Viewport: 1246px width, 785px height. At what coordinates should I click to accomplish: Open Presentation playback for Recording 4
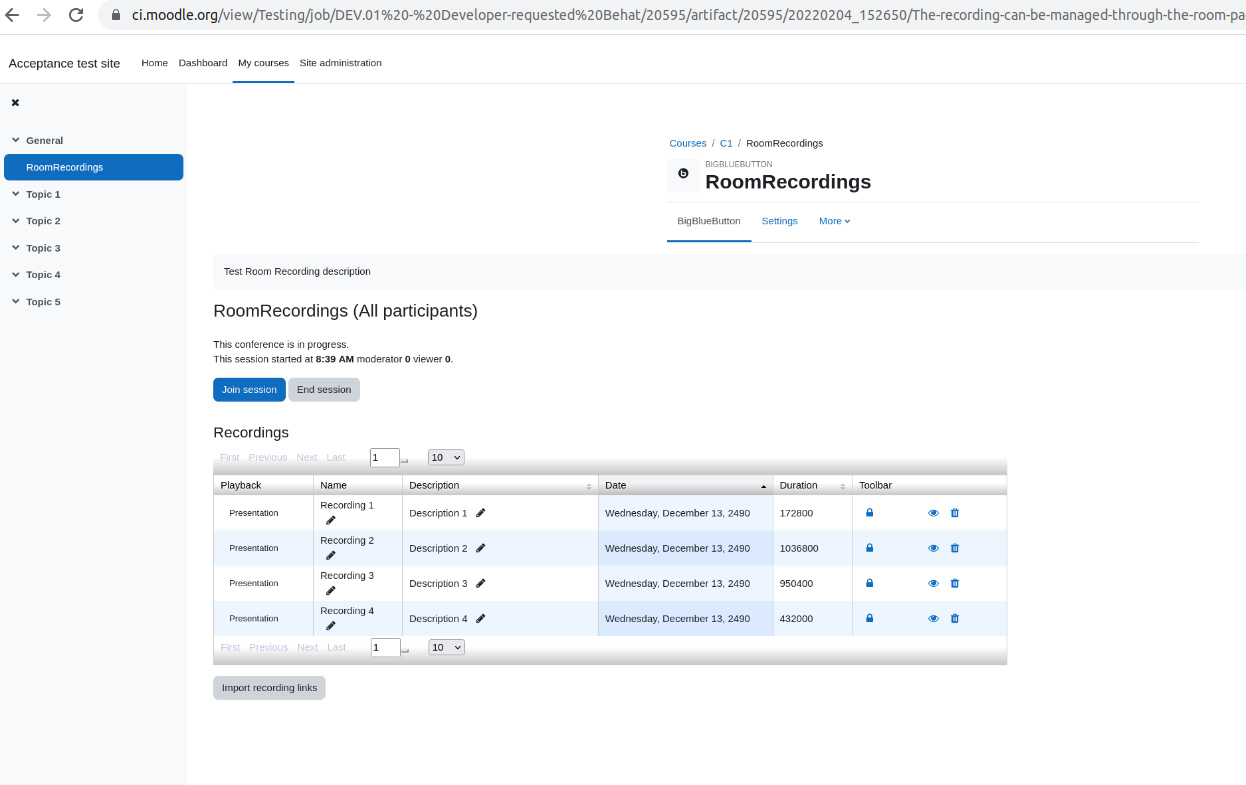pos(254,618)
